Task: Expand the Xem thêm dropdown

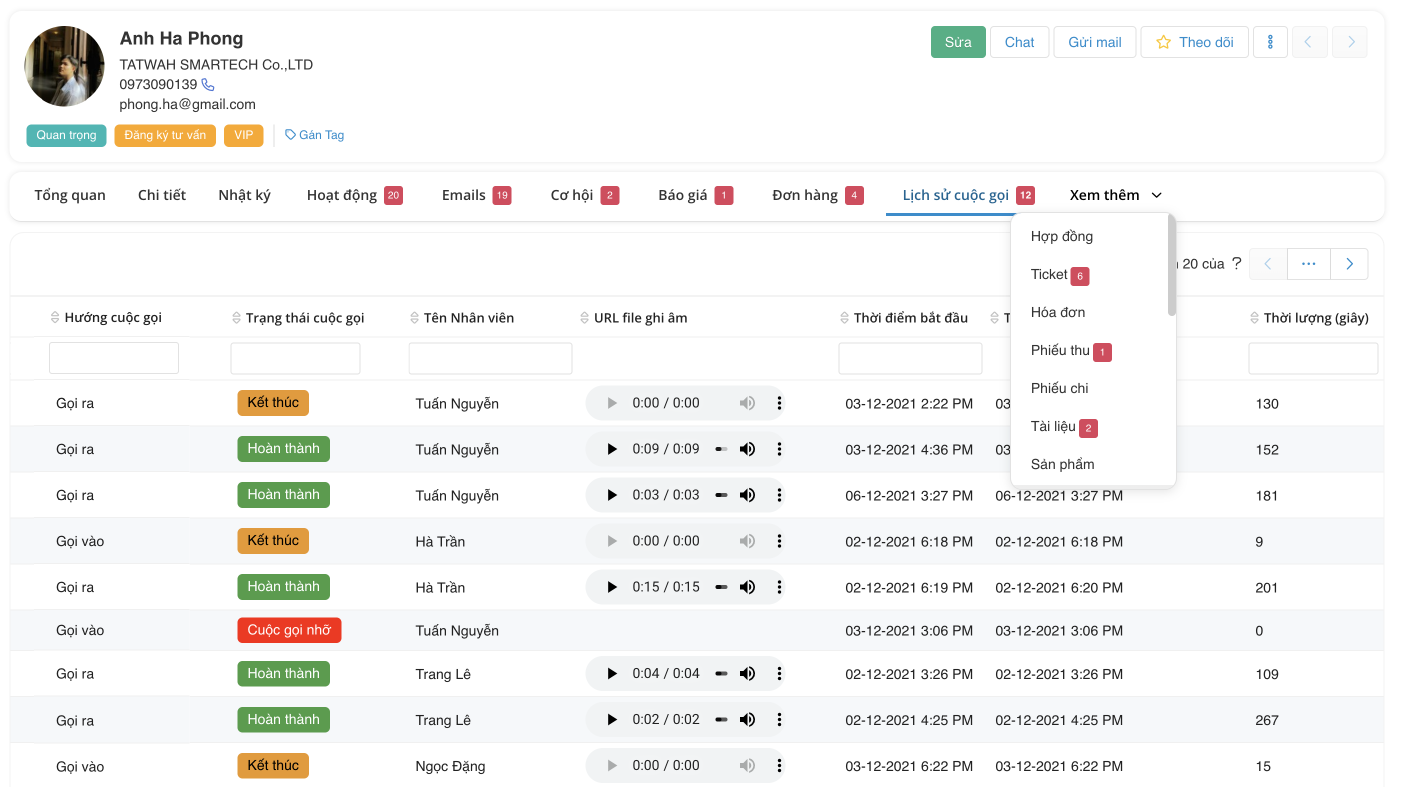Action: point(1115,195)
